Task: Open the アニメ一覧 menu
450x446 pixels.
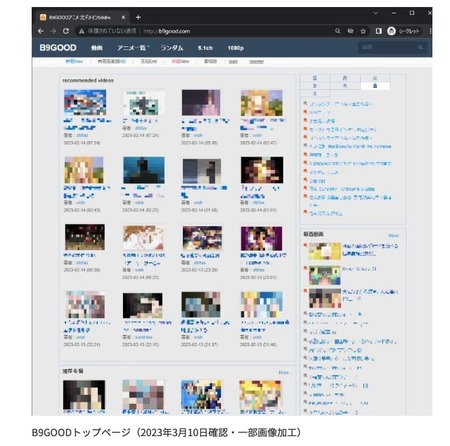Action: (x=132, y=48)
